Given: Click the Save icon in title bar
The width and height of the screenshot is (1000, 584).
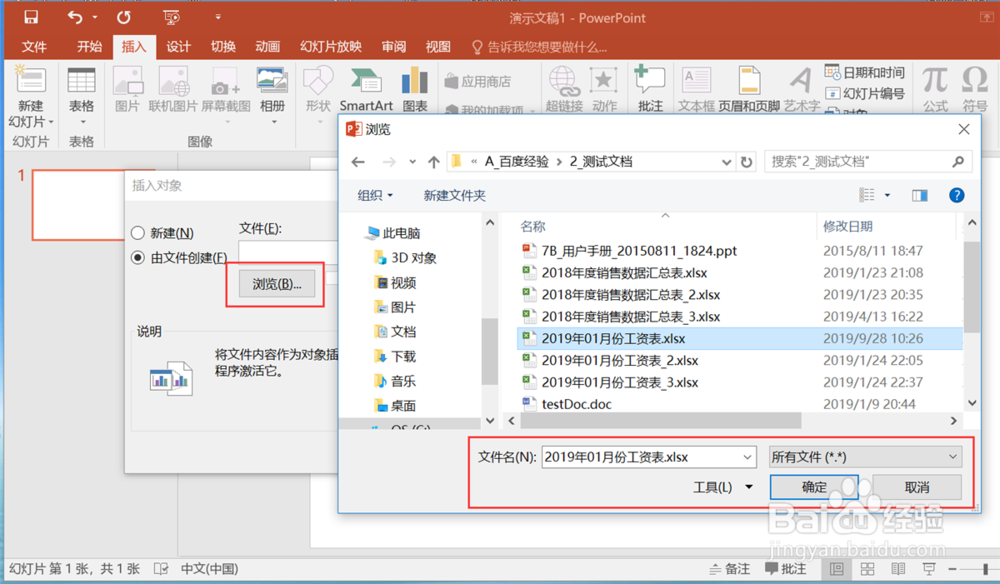Looking at the screenshot, I should pyautogui.click(x=31, y=17).
